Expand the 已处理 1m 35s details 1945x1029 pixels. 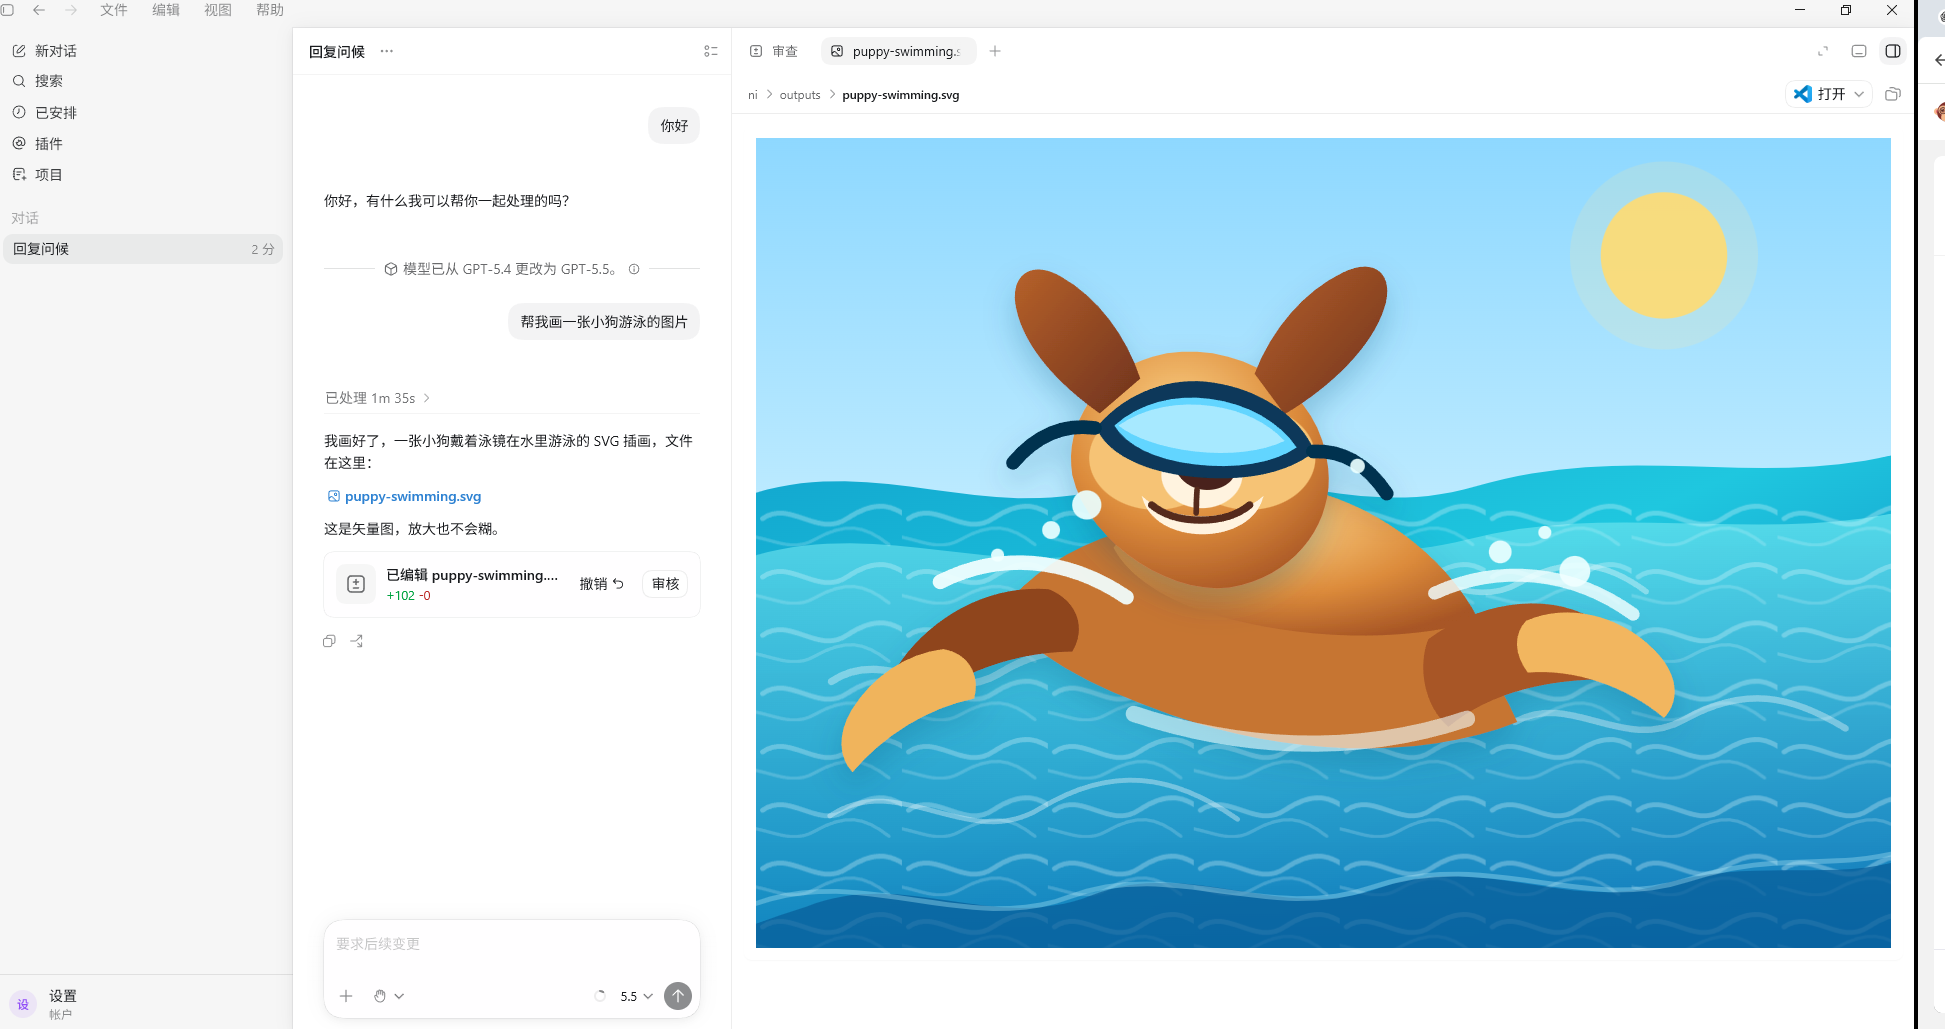[377, 398]
